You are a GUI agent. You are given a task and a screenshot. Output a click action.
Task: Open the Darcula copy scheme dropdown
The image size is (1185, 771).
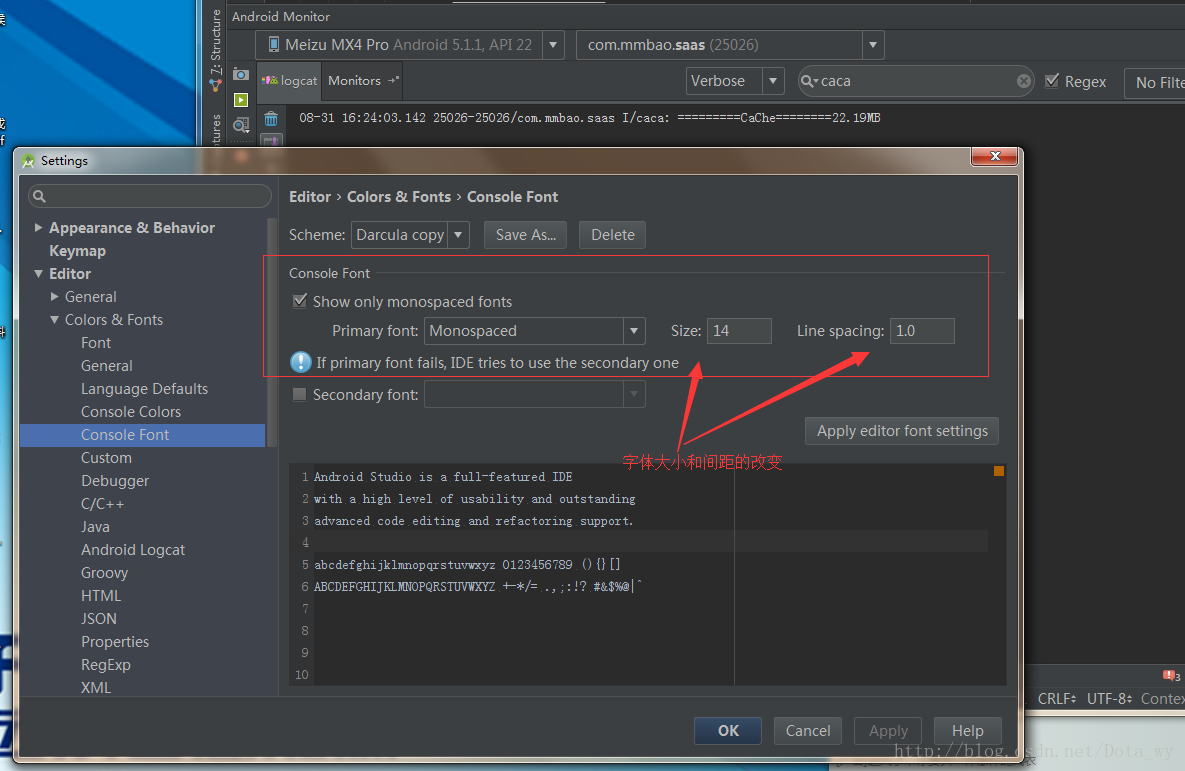458,235
